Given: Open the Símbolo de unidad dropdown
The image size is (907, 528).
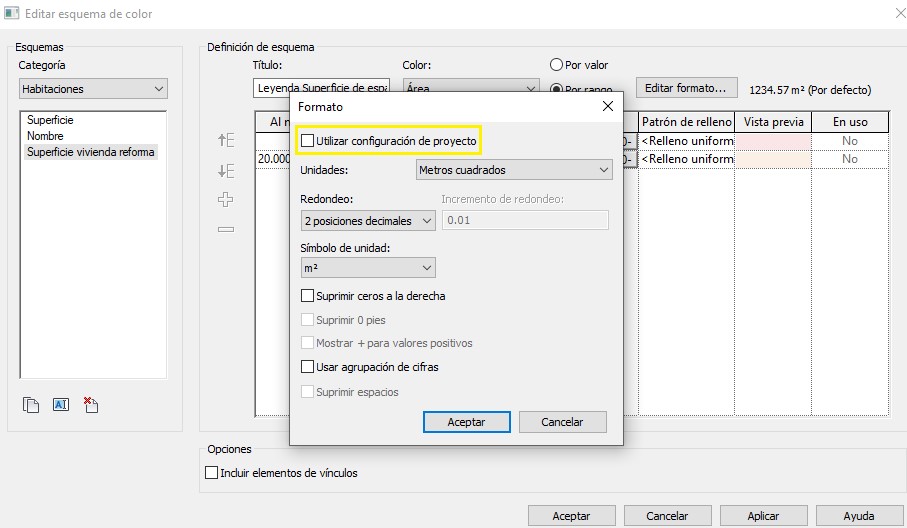Looking at the screenshot, I should point(367,268).
